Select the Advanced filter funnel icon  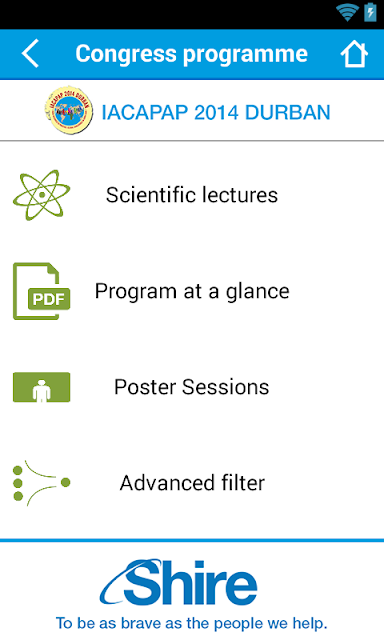(x=42, y=483)
